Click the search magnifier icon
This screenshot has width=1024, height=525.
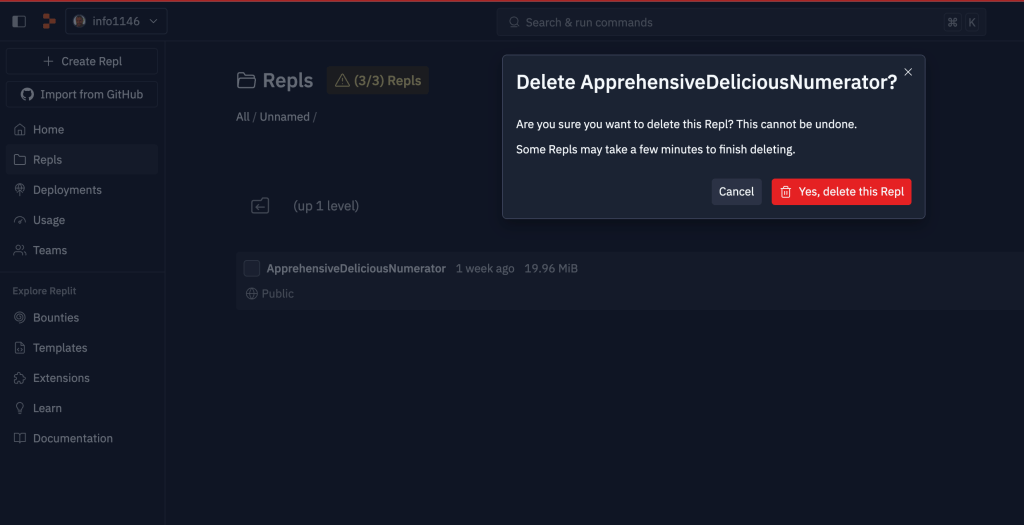tap(514, 22)
